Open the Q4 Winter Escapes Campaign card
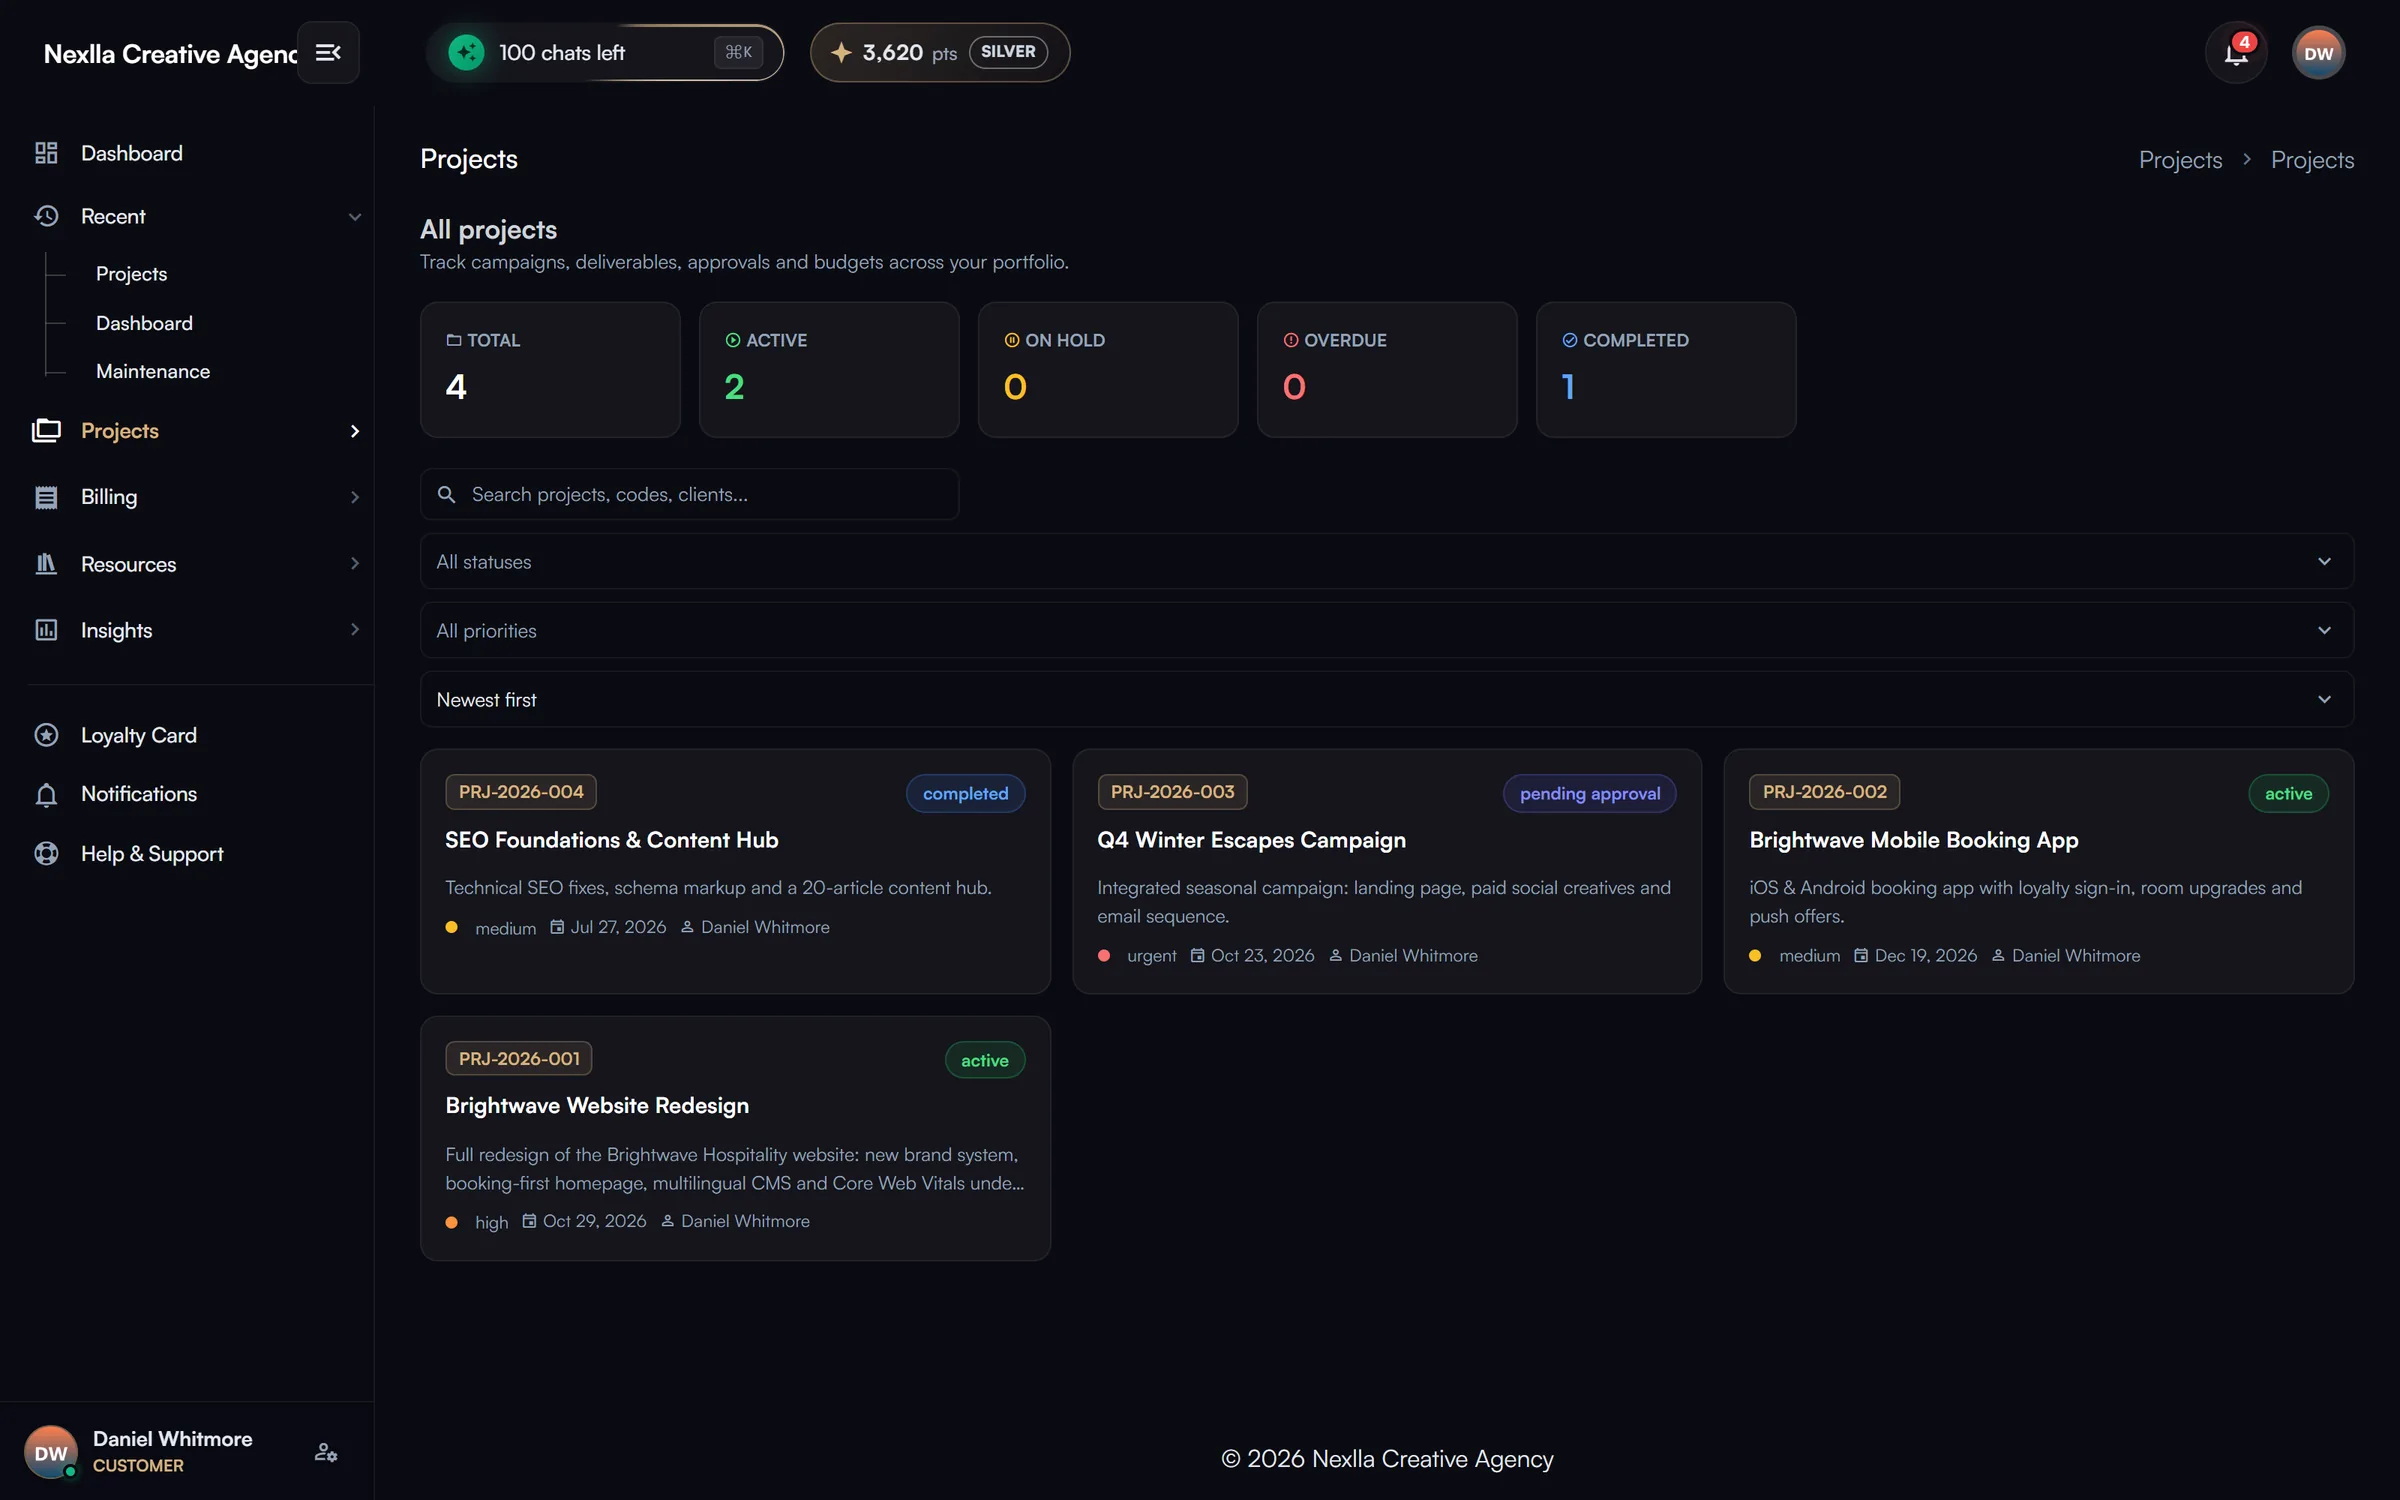The image size is (2400, 1500). (1387, 871)
